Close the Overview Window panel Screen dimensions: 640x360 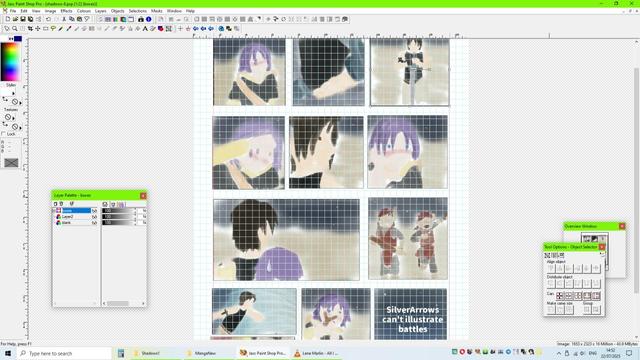(x=622, y=226)
